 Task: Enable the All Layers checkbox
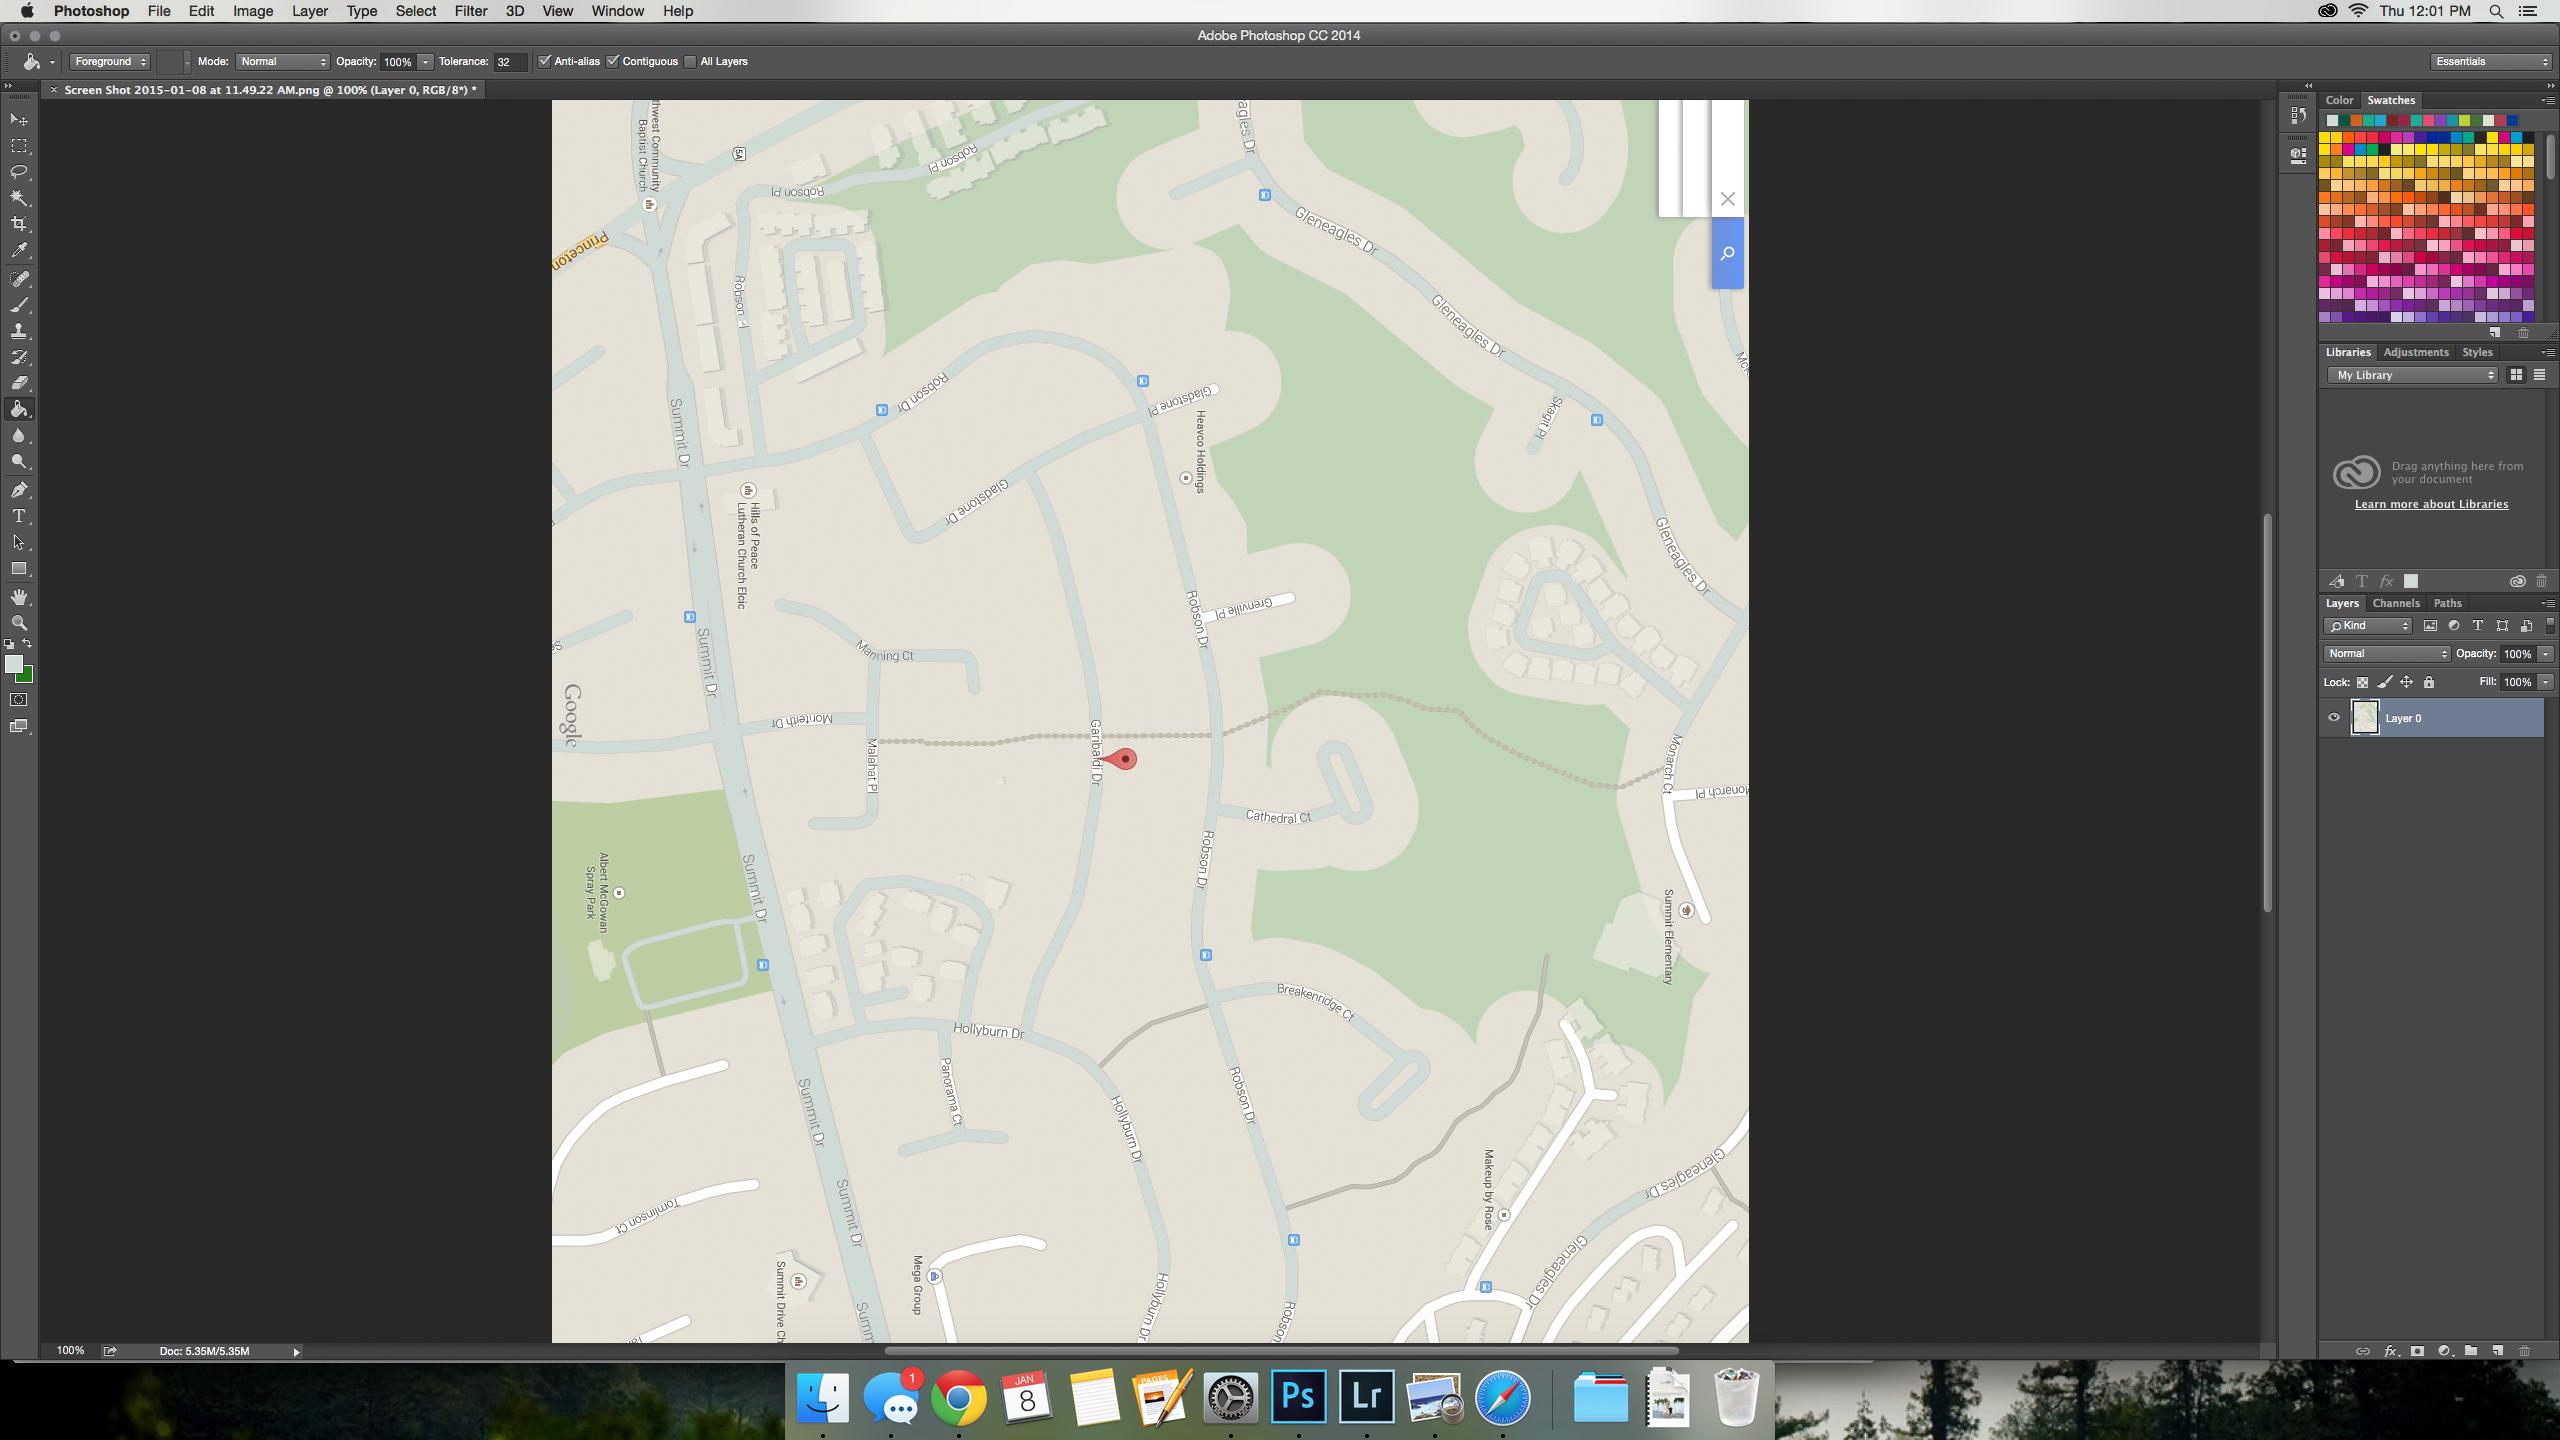coord(690,62)
